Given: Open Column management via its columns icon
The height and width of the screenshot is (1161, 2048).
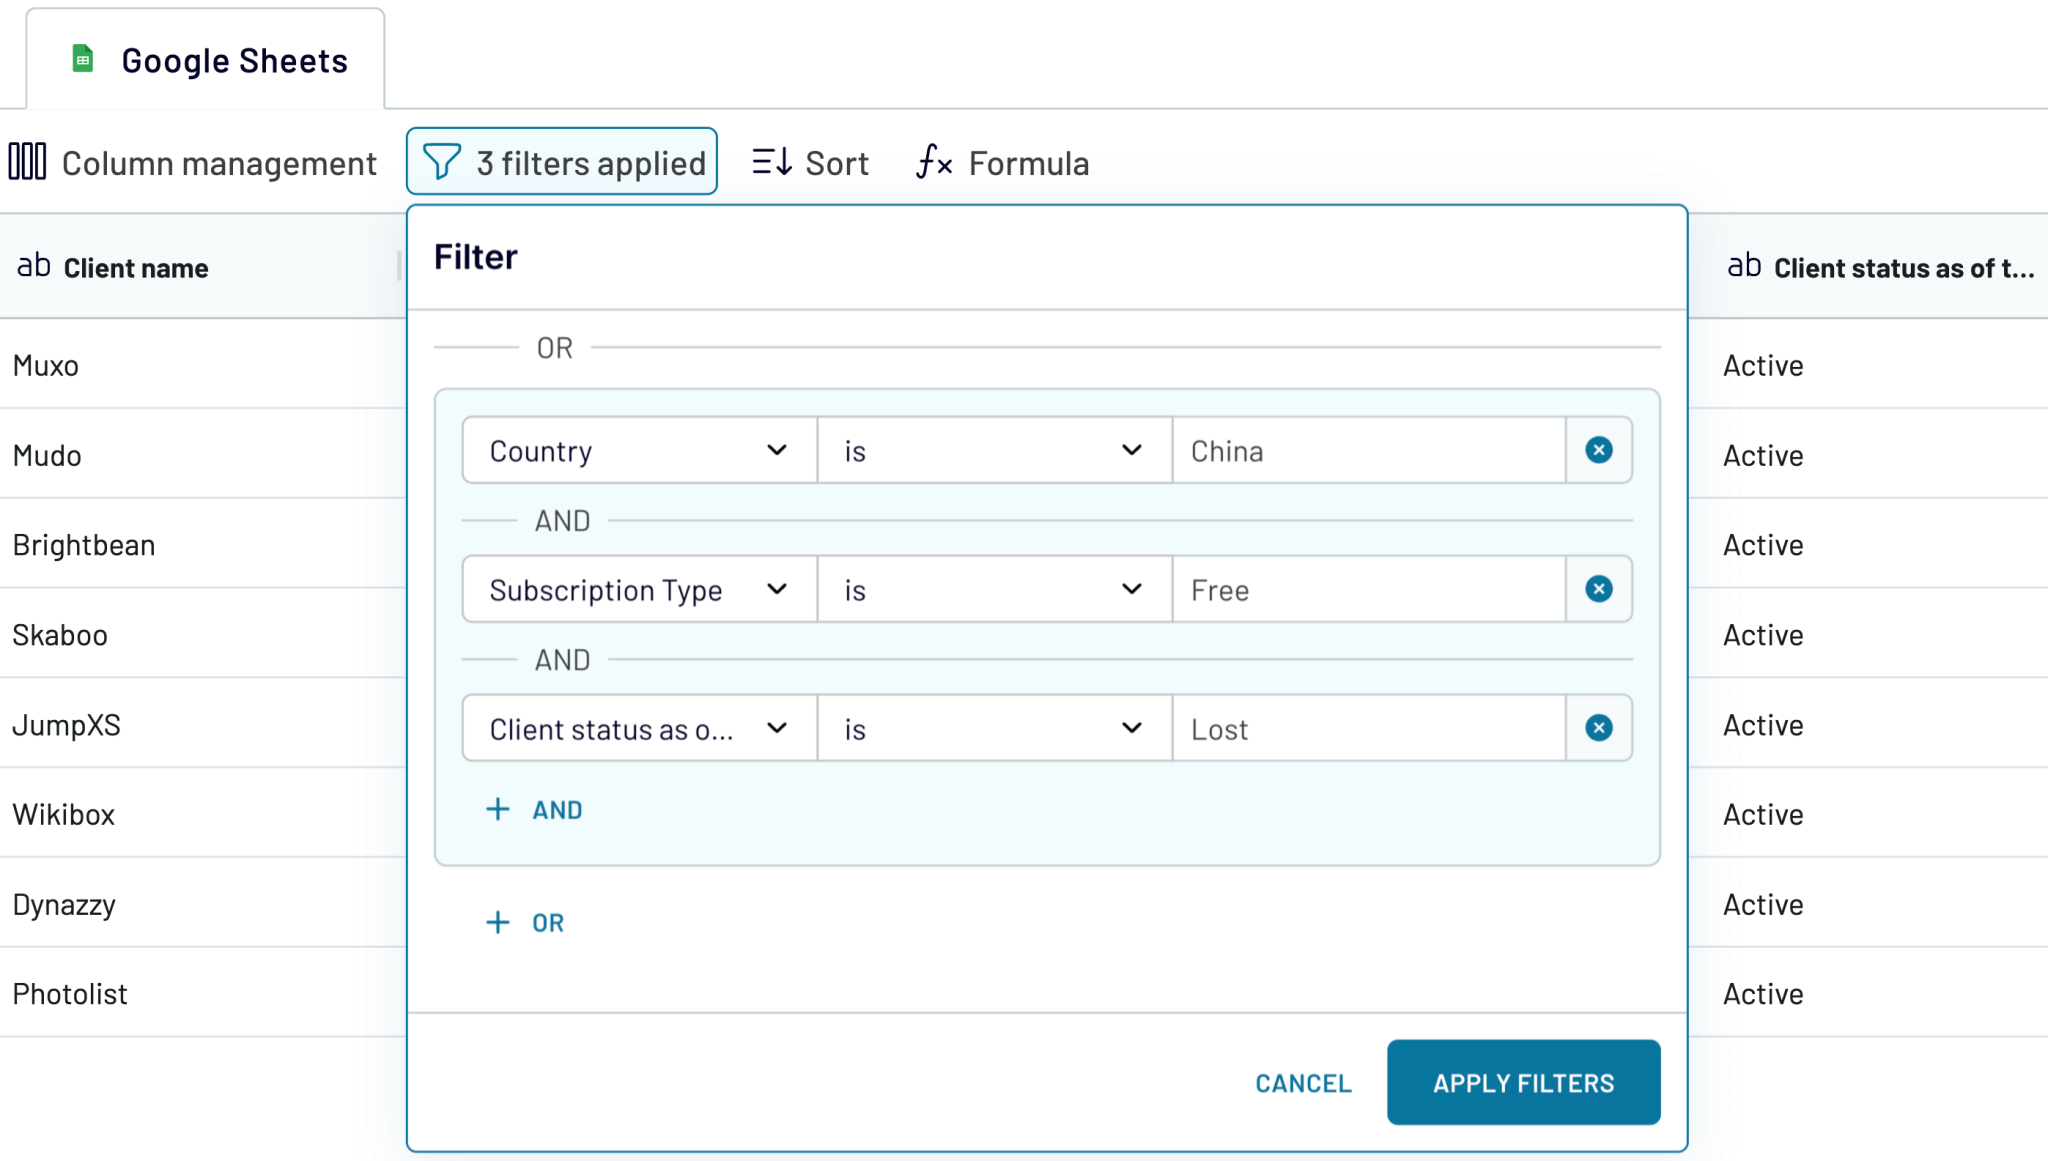Looking at the screenshot, I should pyautogui.click(x=27, y=161).
